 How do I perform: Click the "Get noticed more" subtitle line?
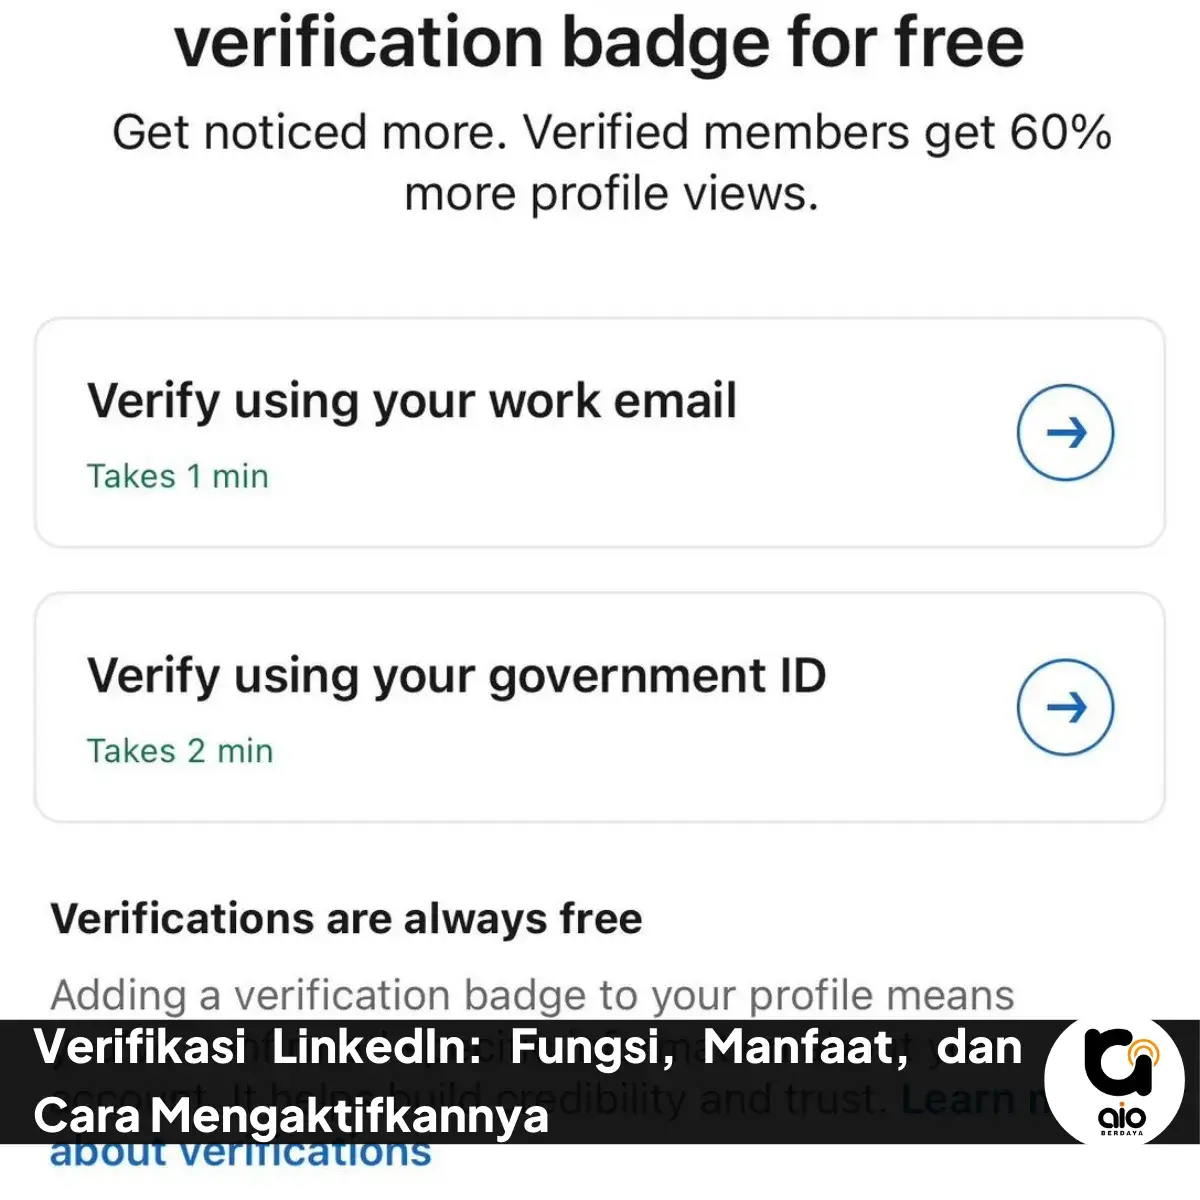pos(308,133)
